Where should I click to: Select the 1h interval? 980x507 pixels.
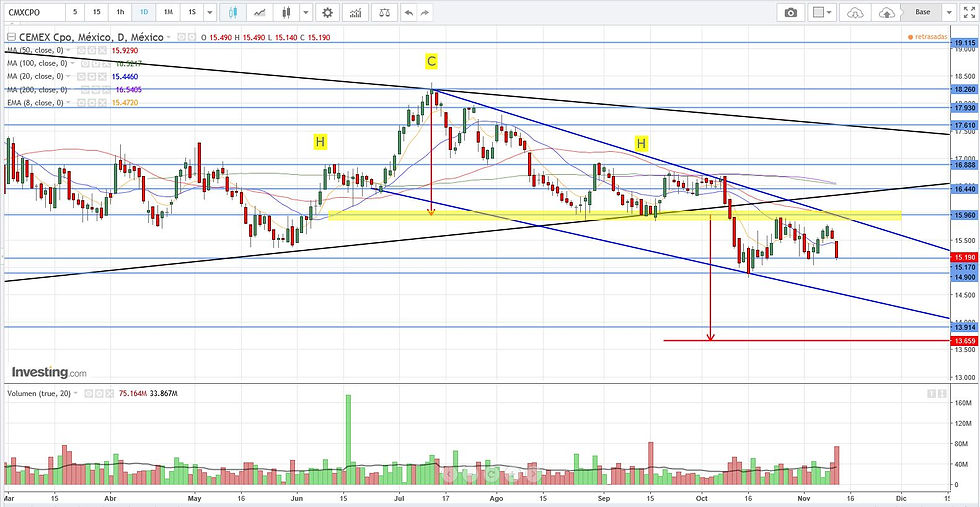pos(119,12)
